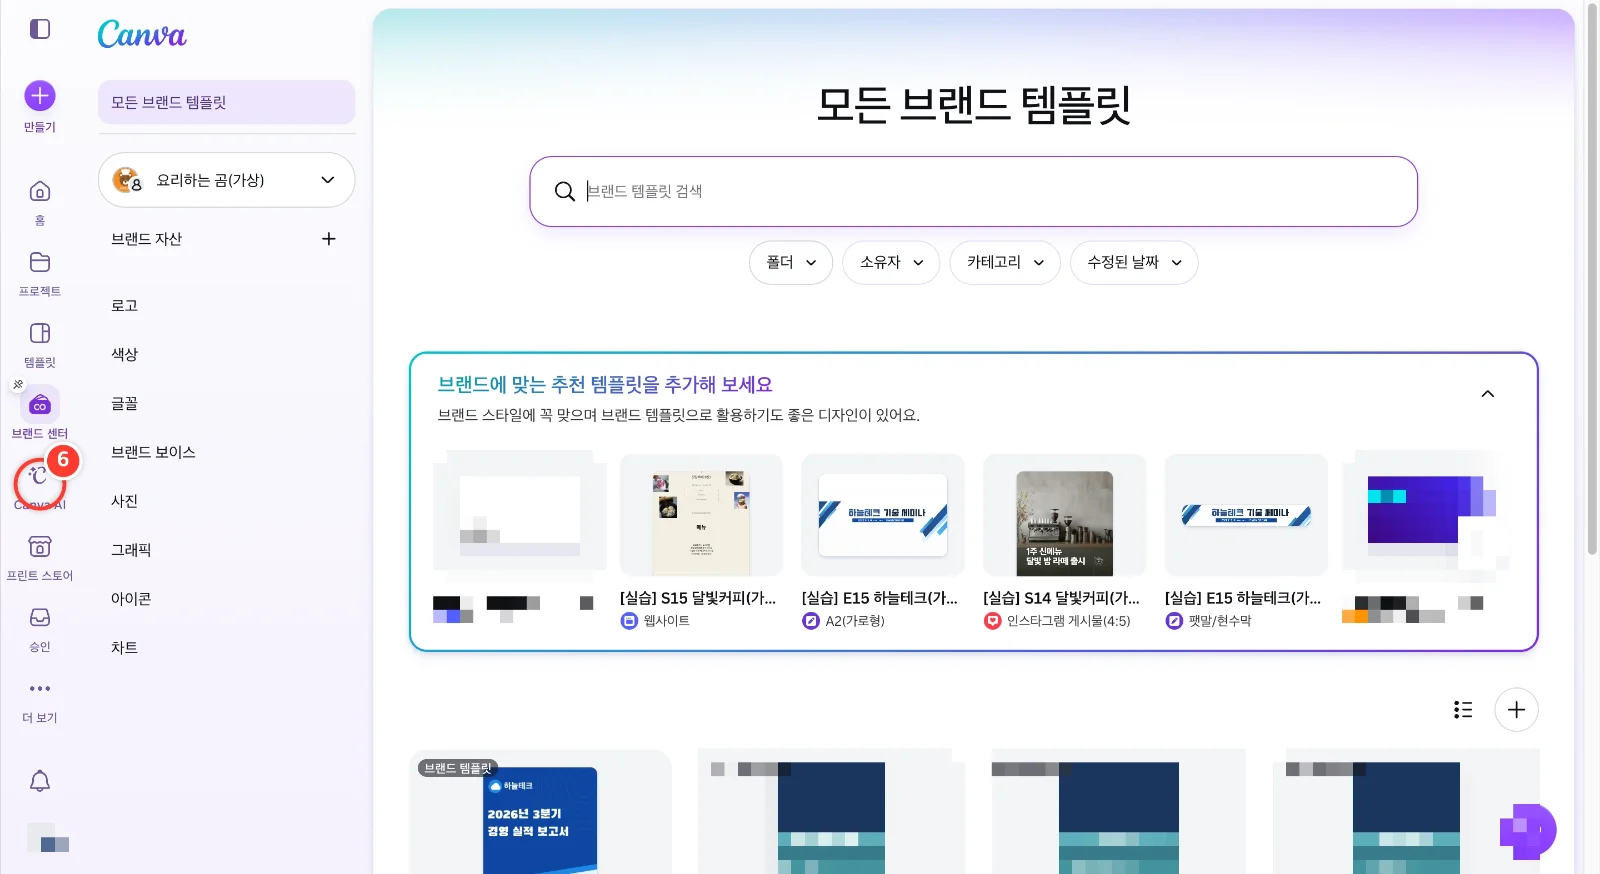
Task: Open the notifications bell
Action: (40, 781)
